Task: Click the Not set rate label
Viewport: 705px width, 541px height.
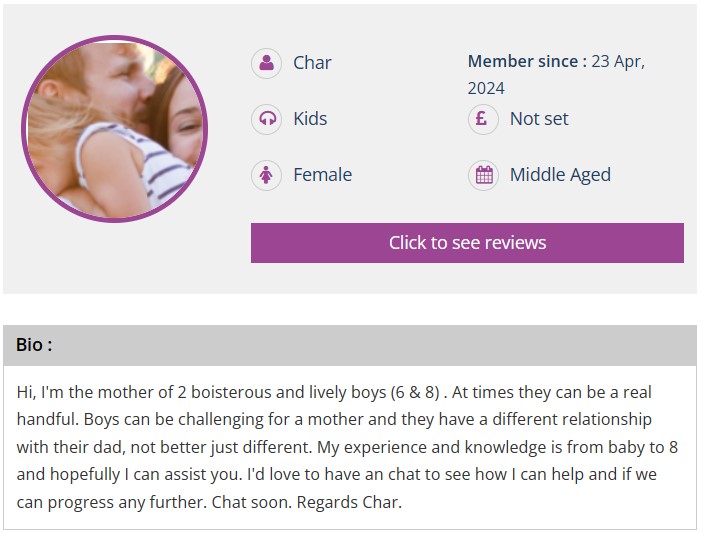Action: tap(539, 119)
